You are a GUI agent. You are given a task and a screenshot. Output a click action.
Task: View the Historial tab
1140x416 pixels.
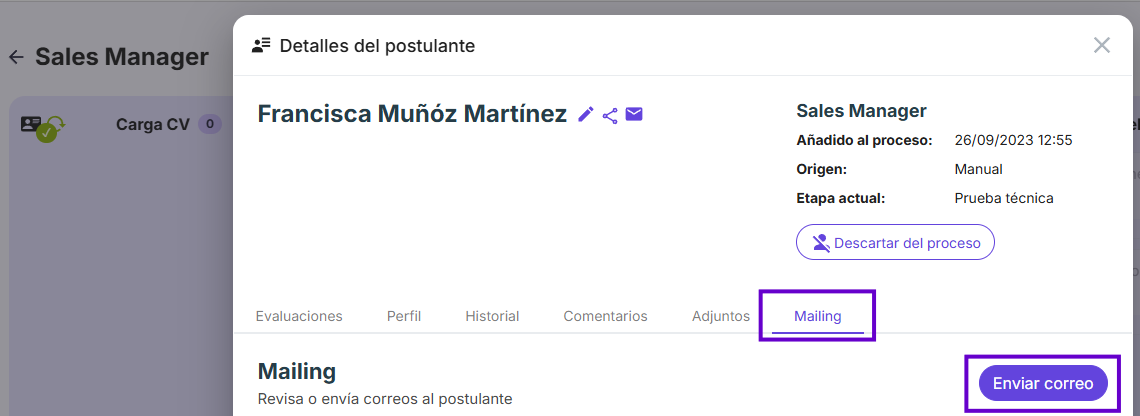coord(492,316)
